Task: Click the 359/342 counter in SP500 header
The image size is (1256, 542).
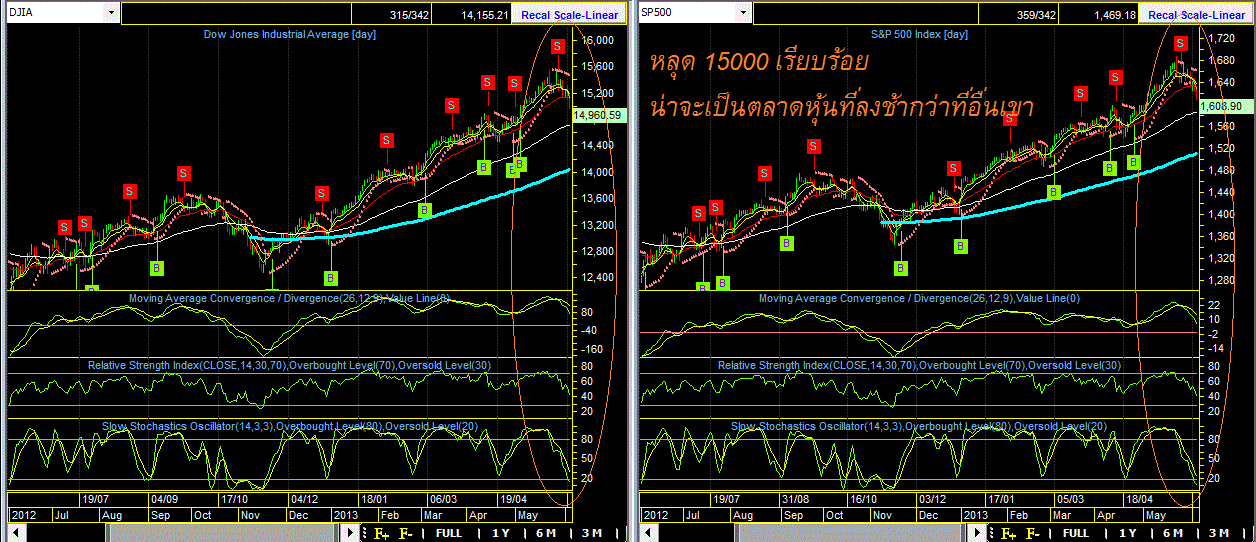Action: coord(1038,15)
